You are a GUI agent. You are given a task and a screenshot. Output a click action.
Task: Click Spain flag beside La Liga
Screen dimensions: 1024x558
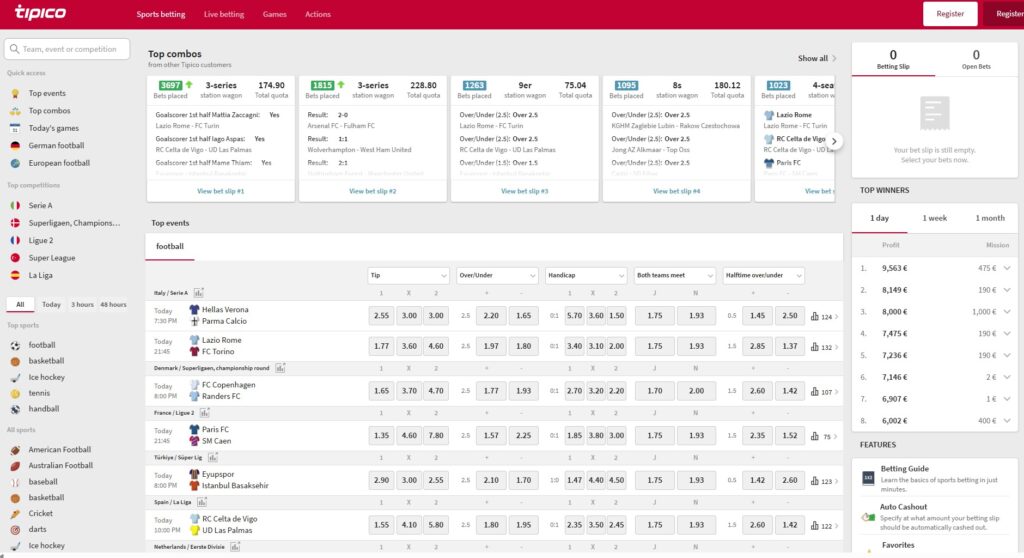pyautogui.click(x=15, y=275)
